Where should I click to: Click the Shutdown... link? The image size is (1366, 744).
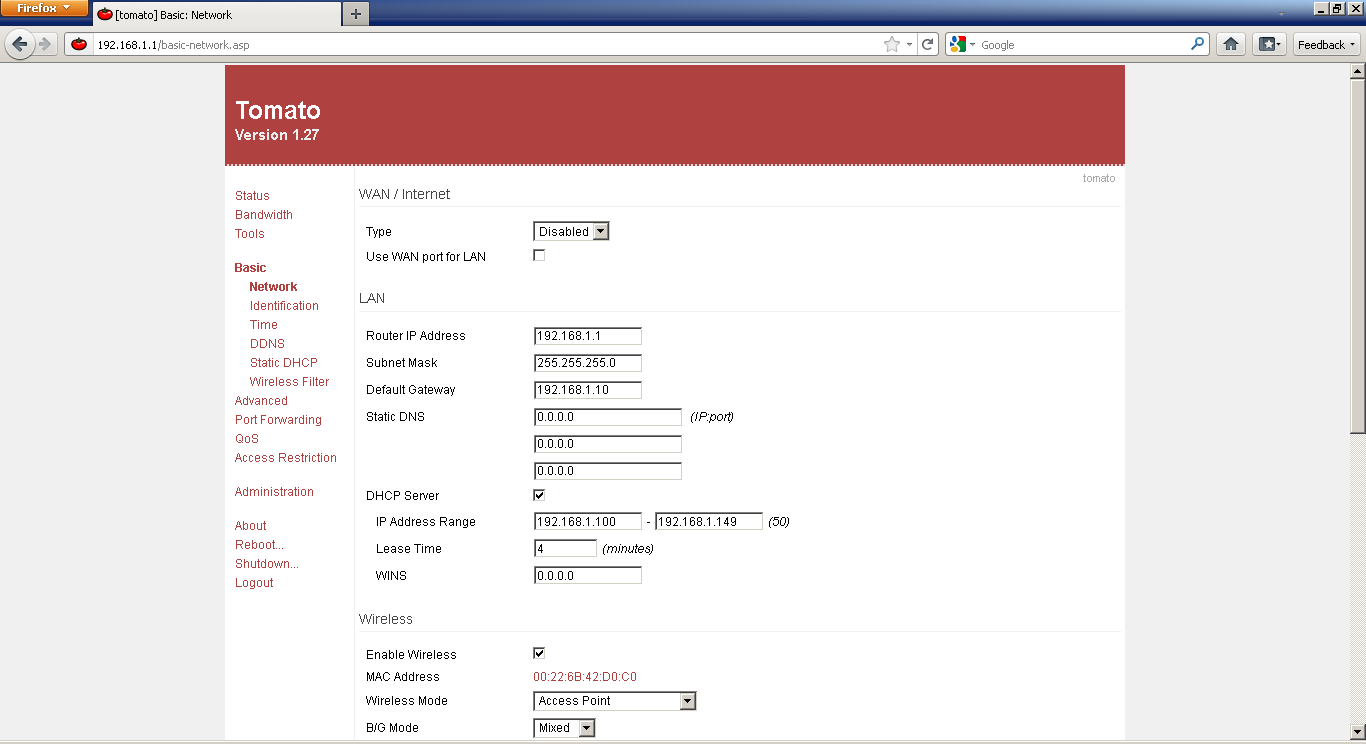(x=267, y=564)
